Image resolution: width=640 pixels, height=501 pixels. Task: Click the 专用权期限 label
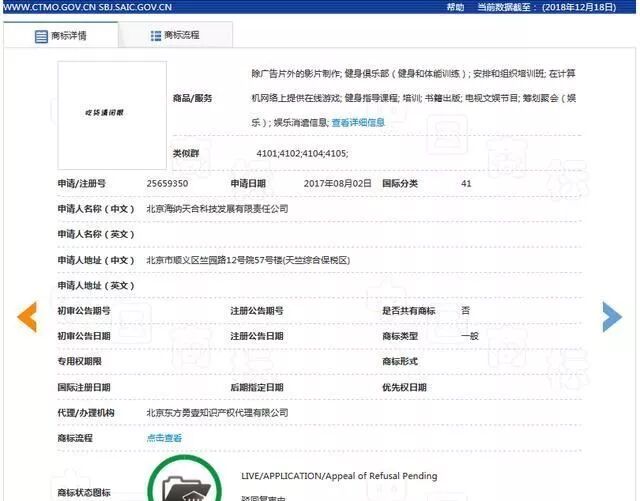pos(80,361)
